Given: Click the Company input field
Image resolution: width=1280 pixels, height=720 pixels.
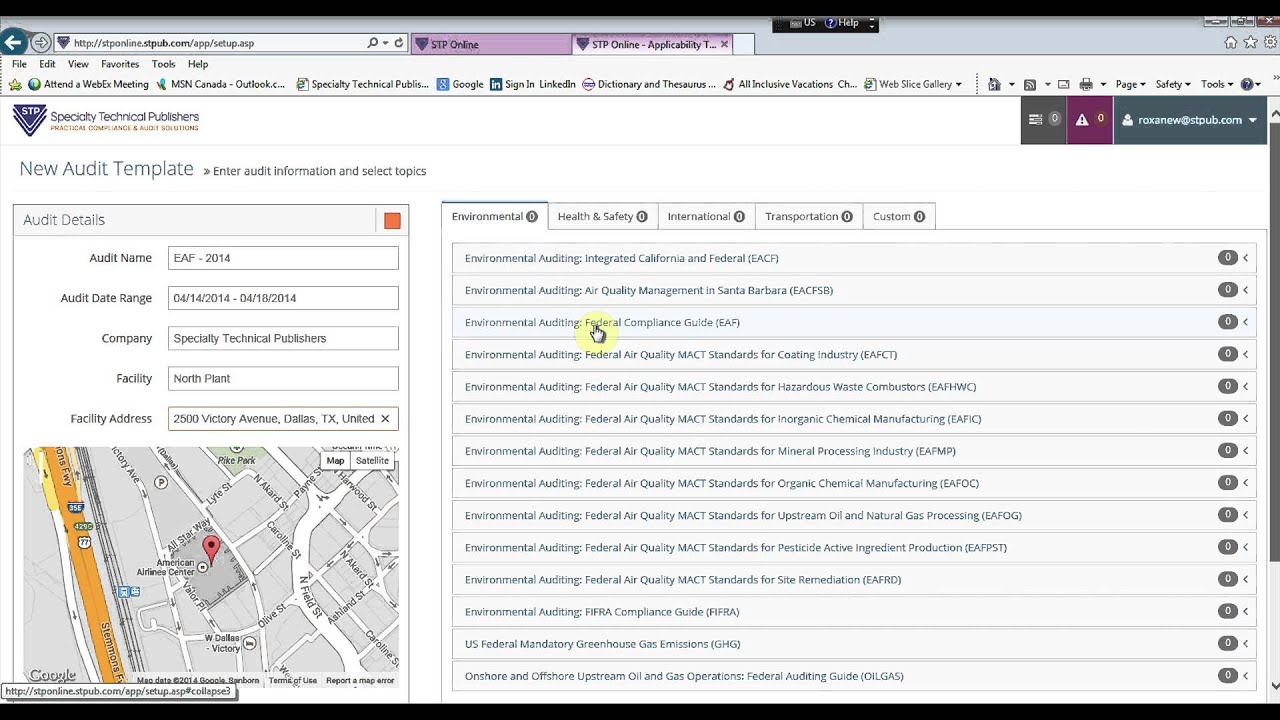Looking at the screenshot, I should coord(283,338).
